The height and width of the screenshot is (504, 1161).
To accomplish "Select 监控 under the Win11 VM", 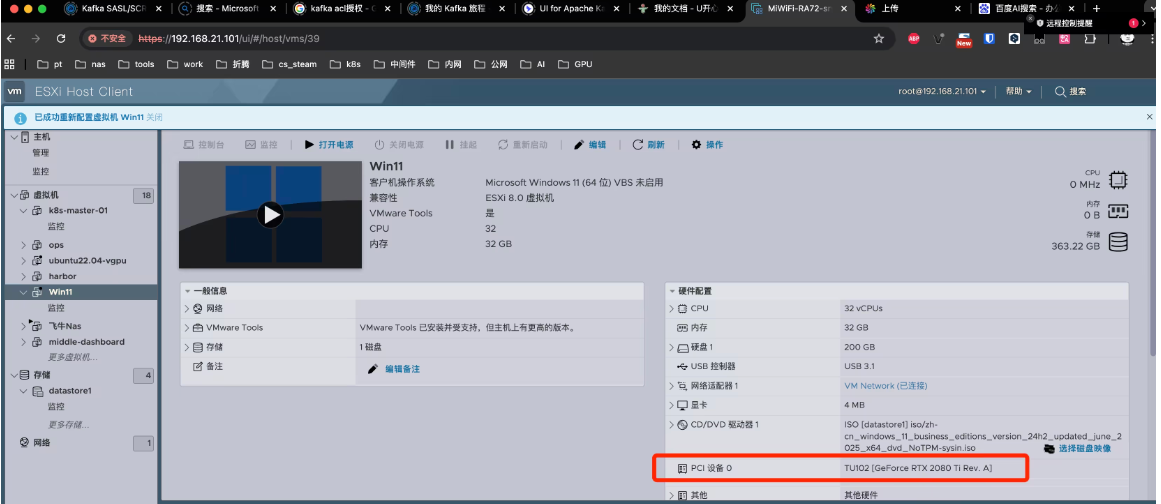I will (x=56, y=308).
